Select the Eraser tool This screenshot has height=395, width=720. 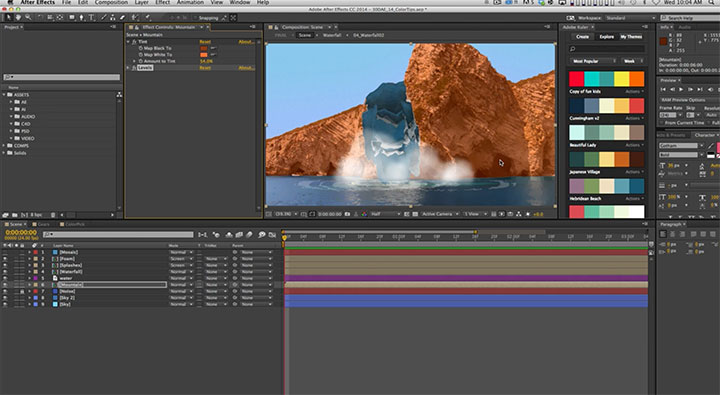[122, 17]
